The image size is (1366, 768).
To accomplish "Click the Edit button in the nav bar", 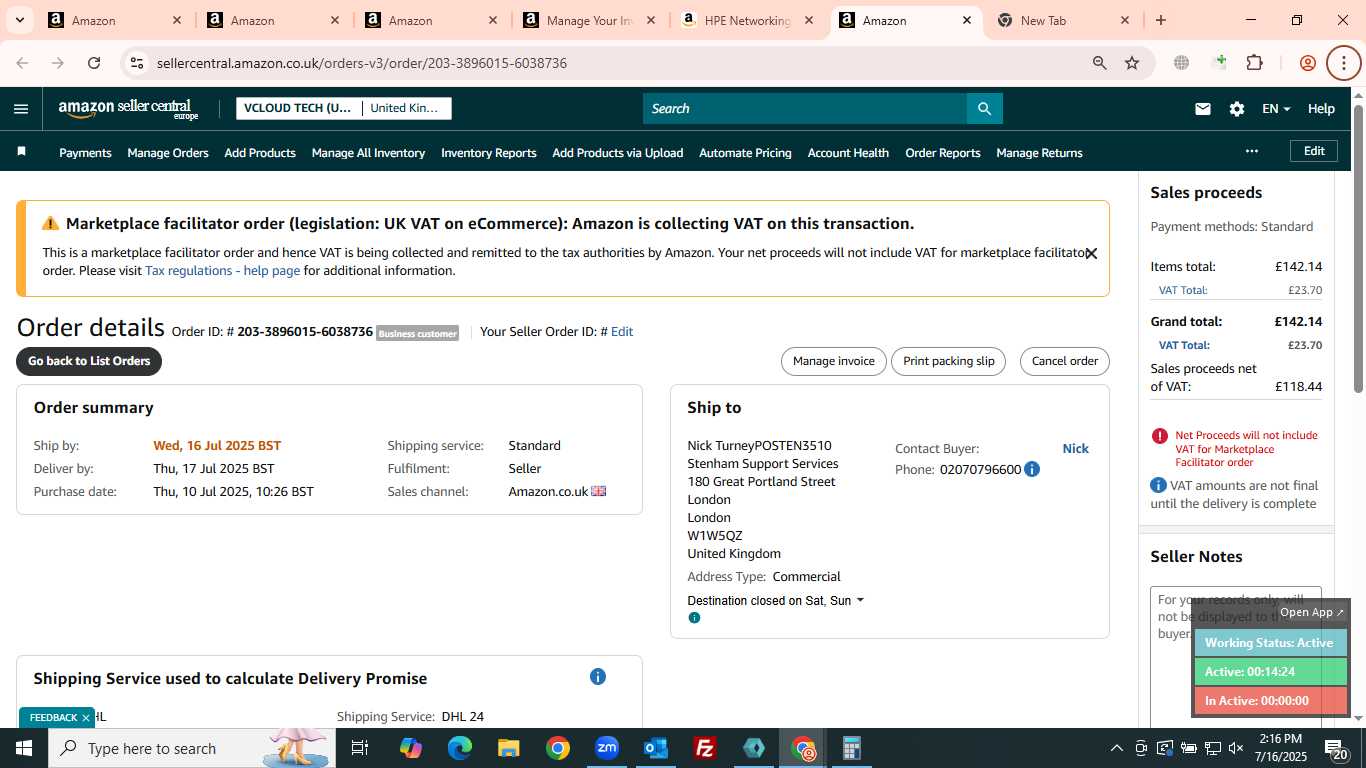I will (x=1314, y=151).
